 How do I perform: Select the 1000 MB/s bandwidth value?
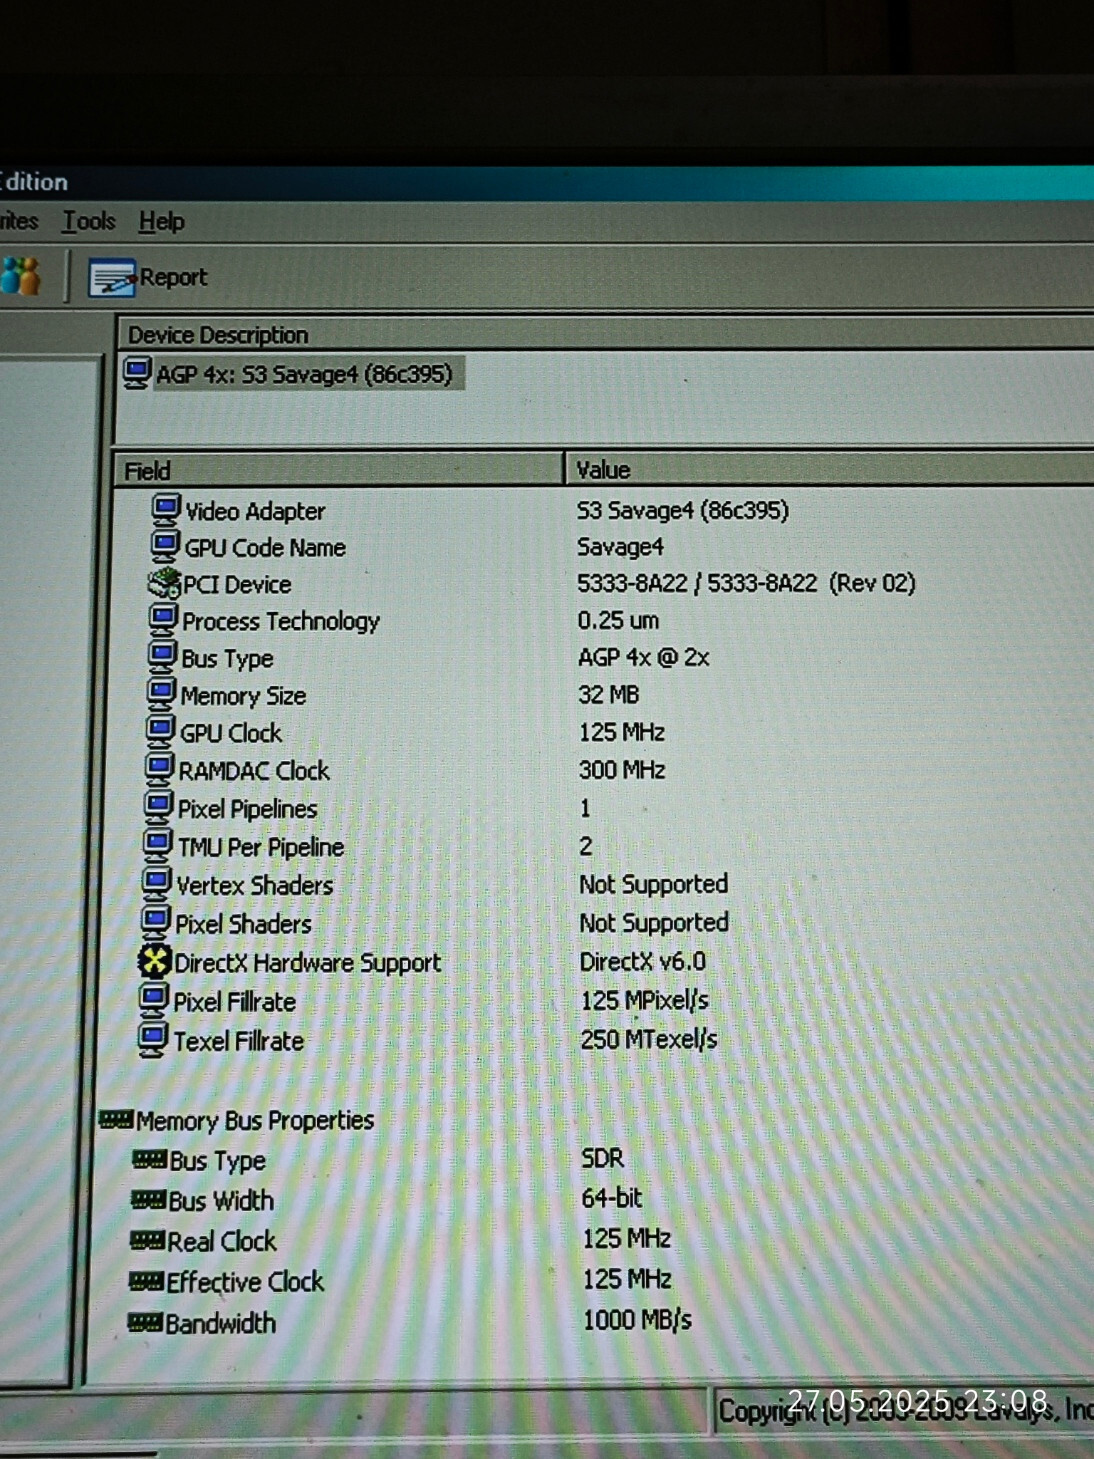point(637,1320)
